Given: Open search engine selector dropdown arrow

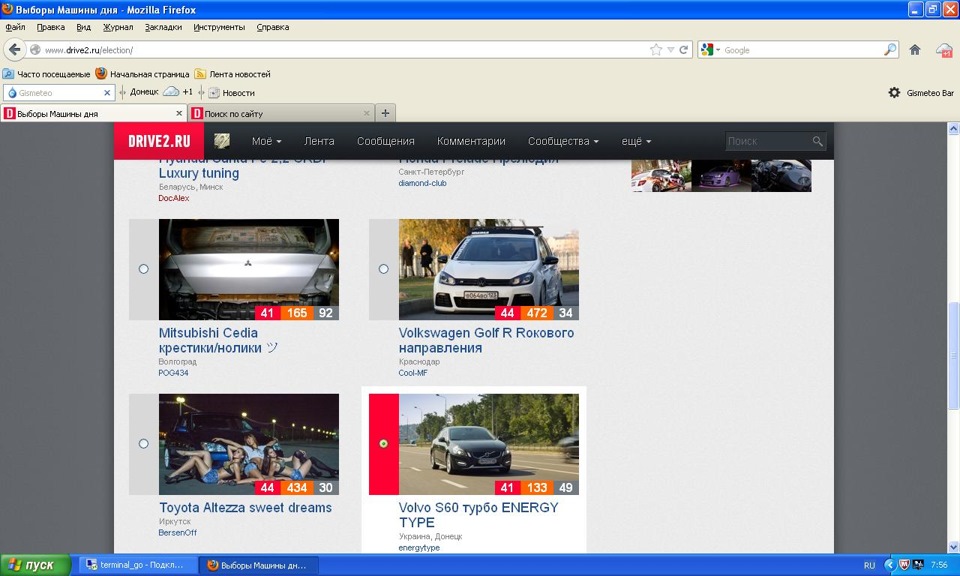Looking at the screenshot, I should 718,50.
